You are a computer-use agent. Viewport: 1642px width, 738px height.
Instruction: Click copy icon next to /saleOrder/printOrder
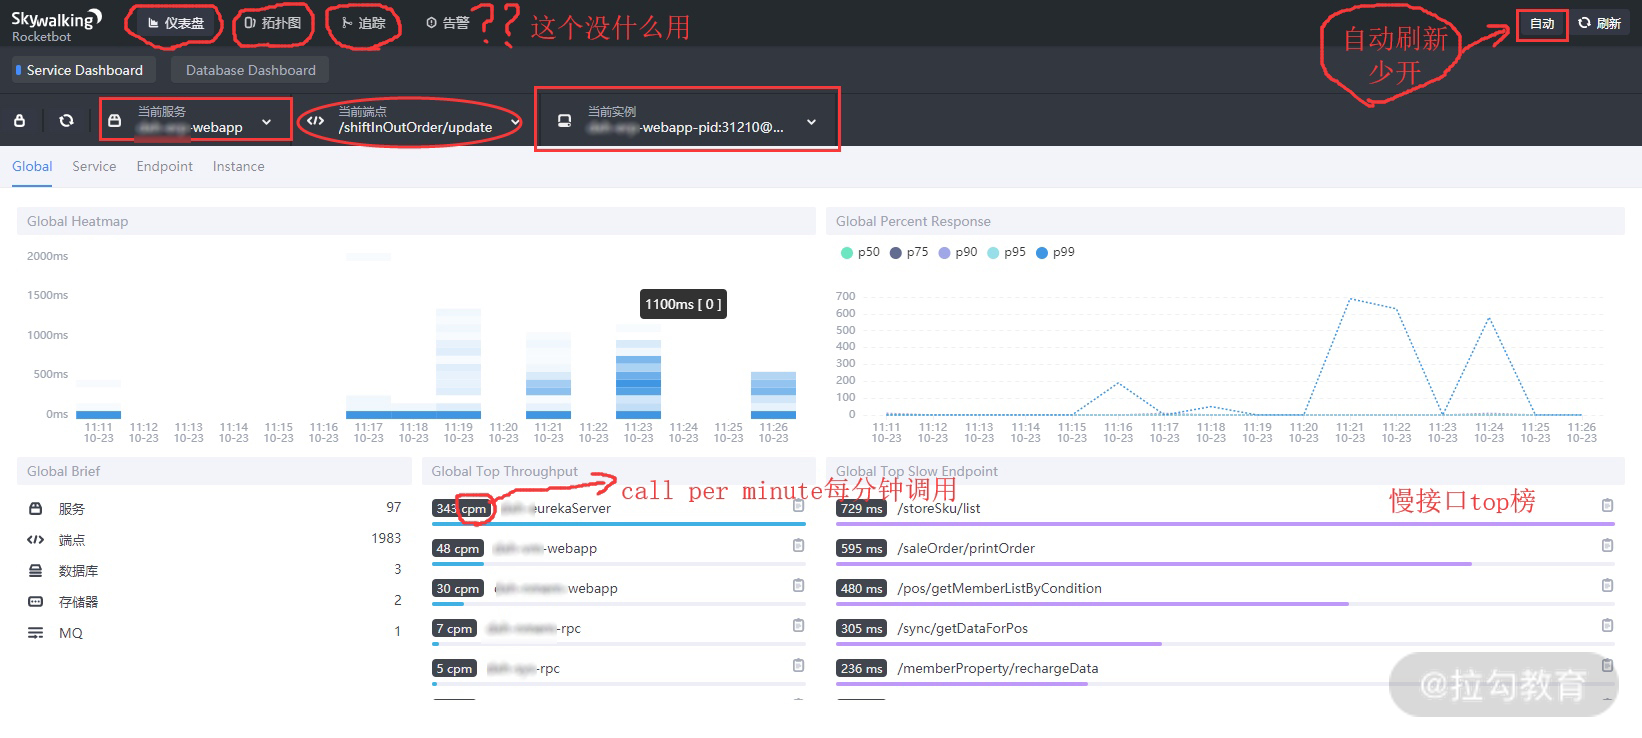1607,546
